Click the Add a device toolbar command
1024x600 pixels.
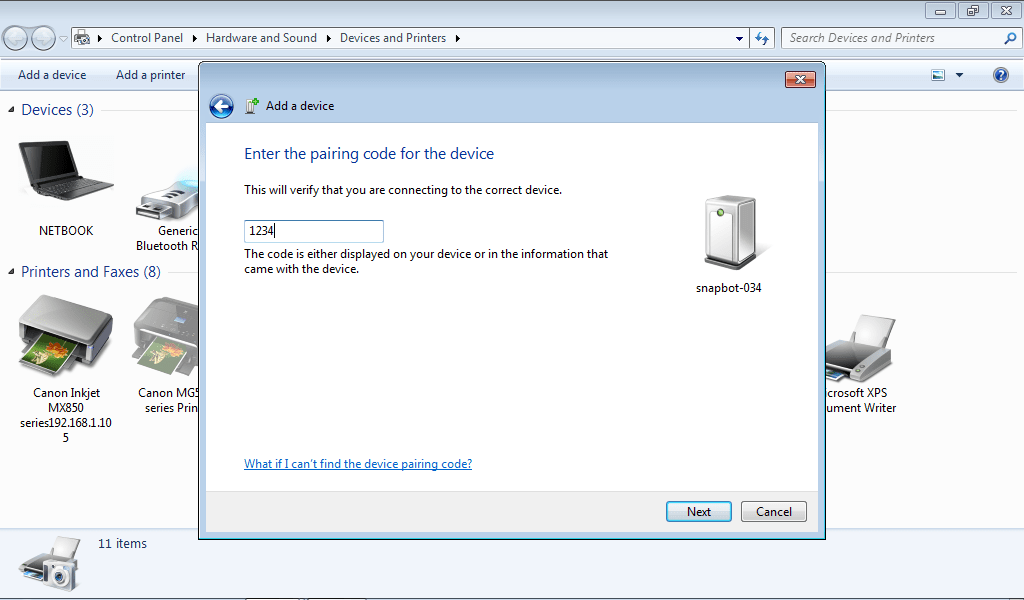tap(52, 75)
